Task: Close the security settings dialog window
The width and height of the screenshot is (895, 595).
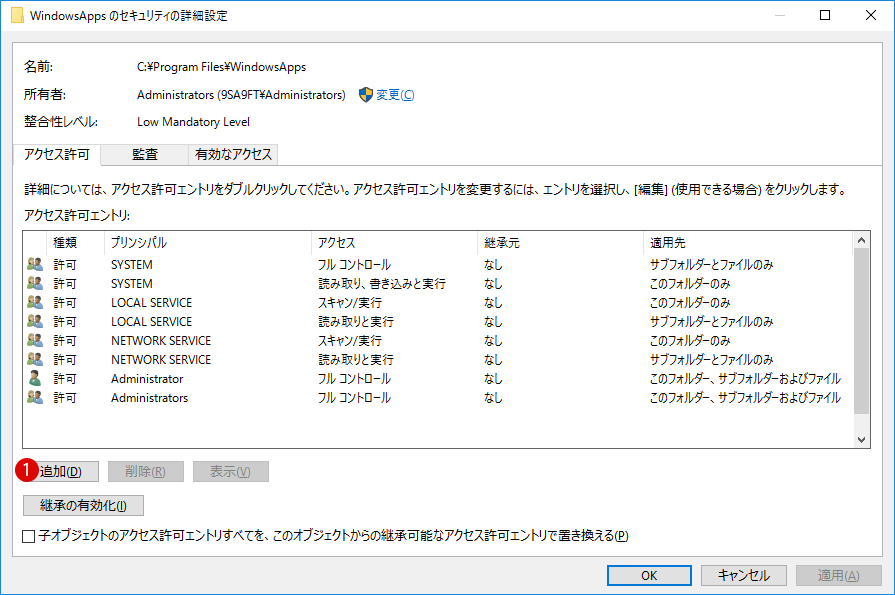Action: coord(870,15)
